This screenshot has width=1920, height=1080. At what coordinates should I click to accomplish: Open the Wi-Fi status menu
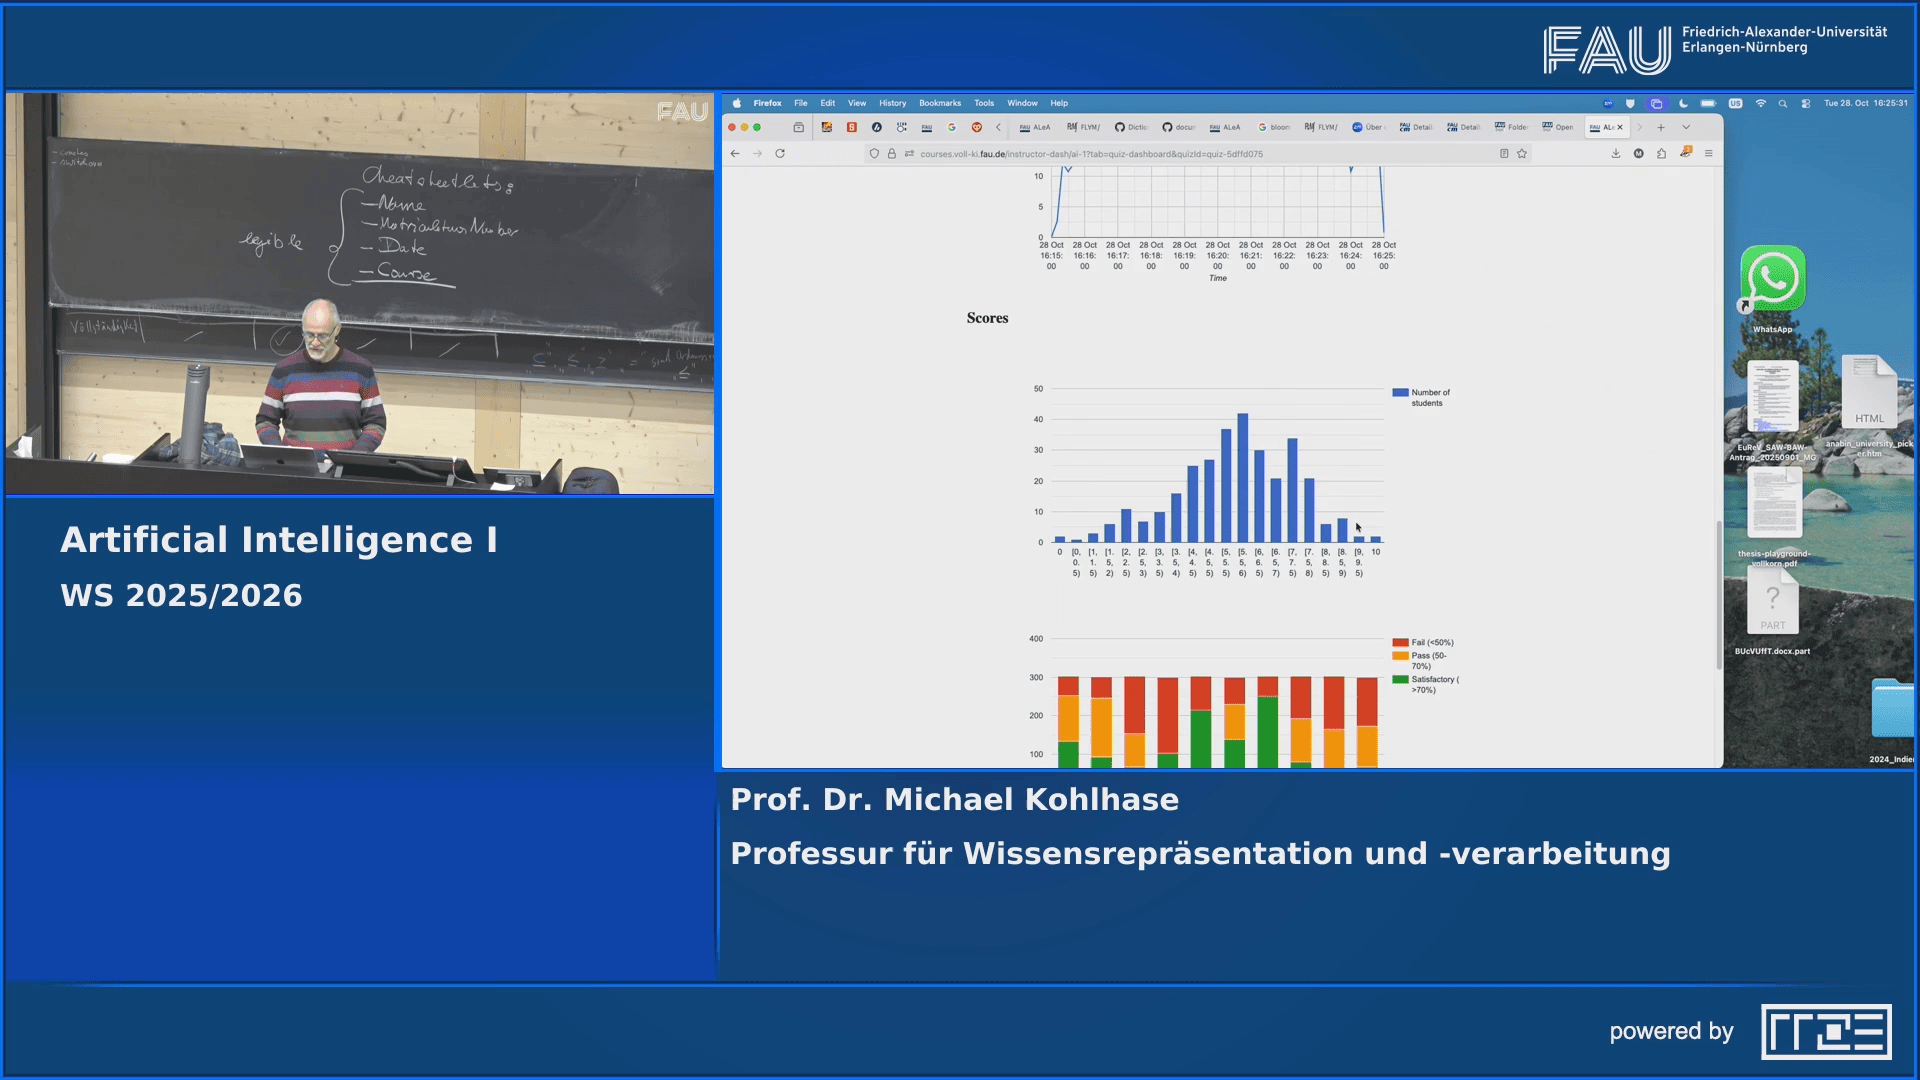[x=1761, y=103]
